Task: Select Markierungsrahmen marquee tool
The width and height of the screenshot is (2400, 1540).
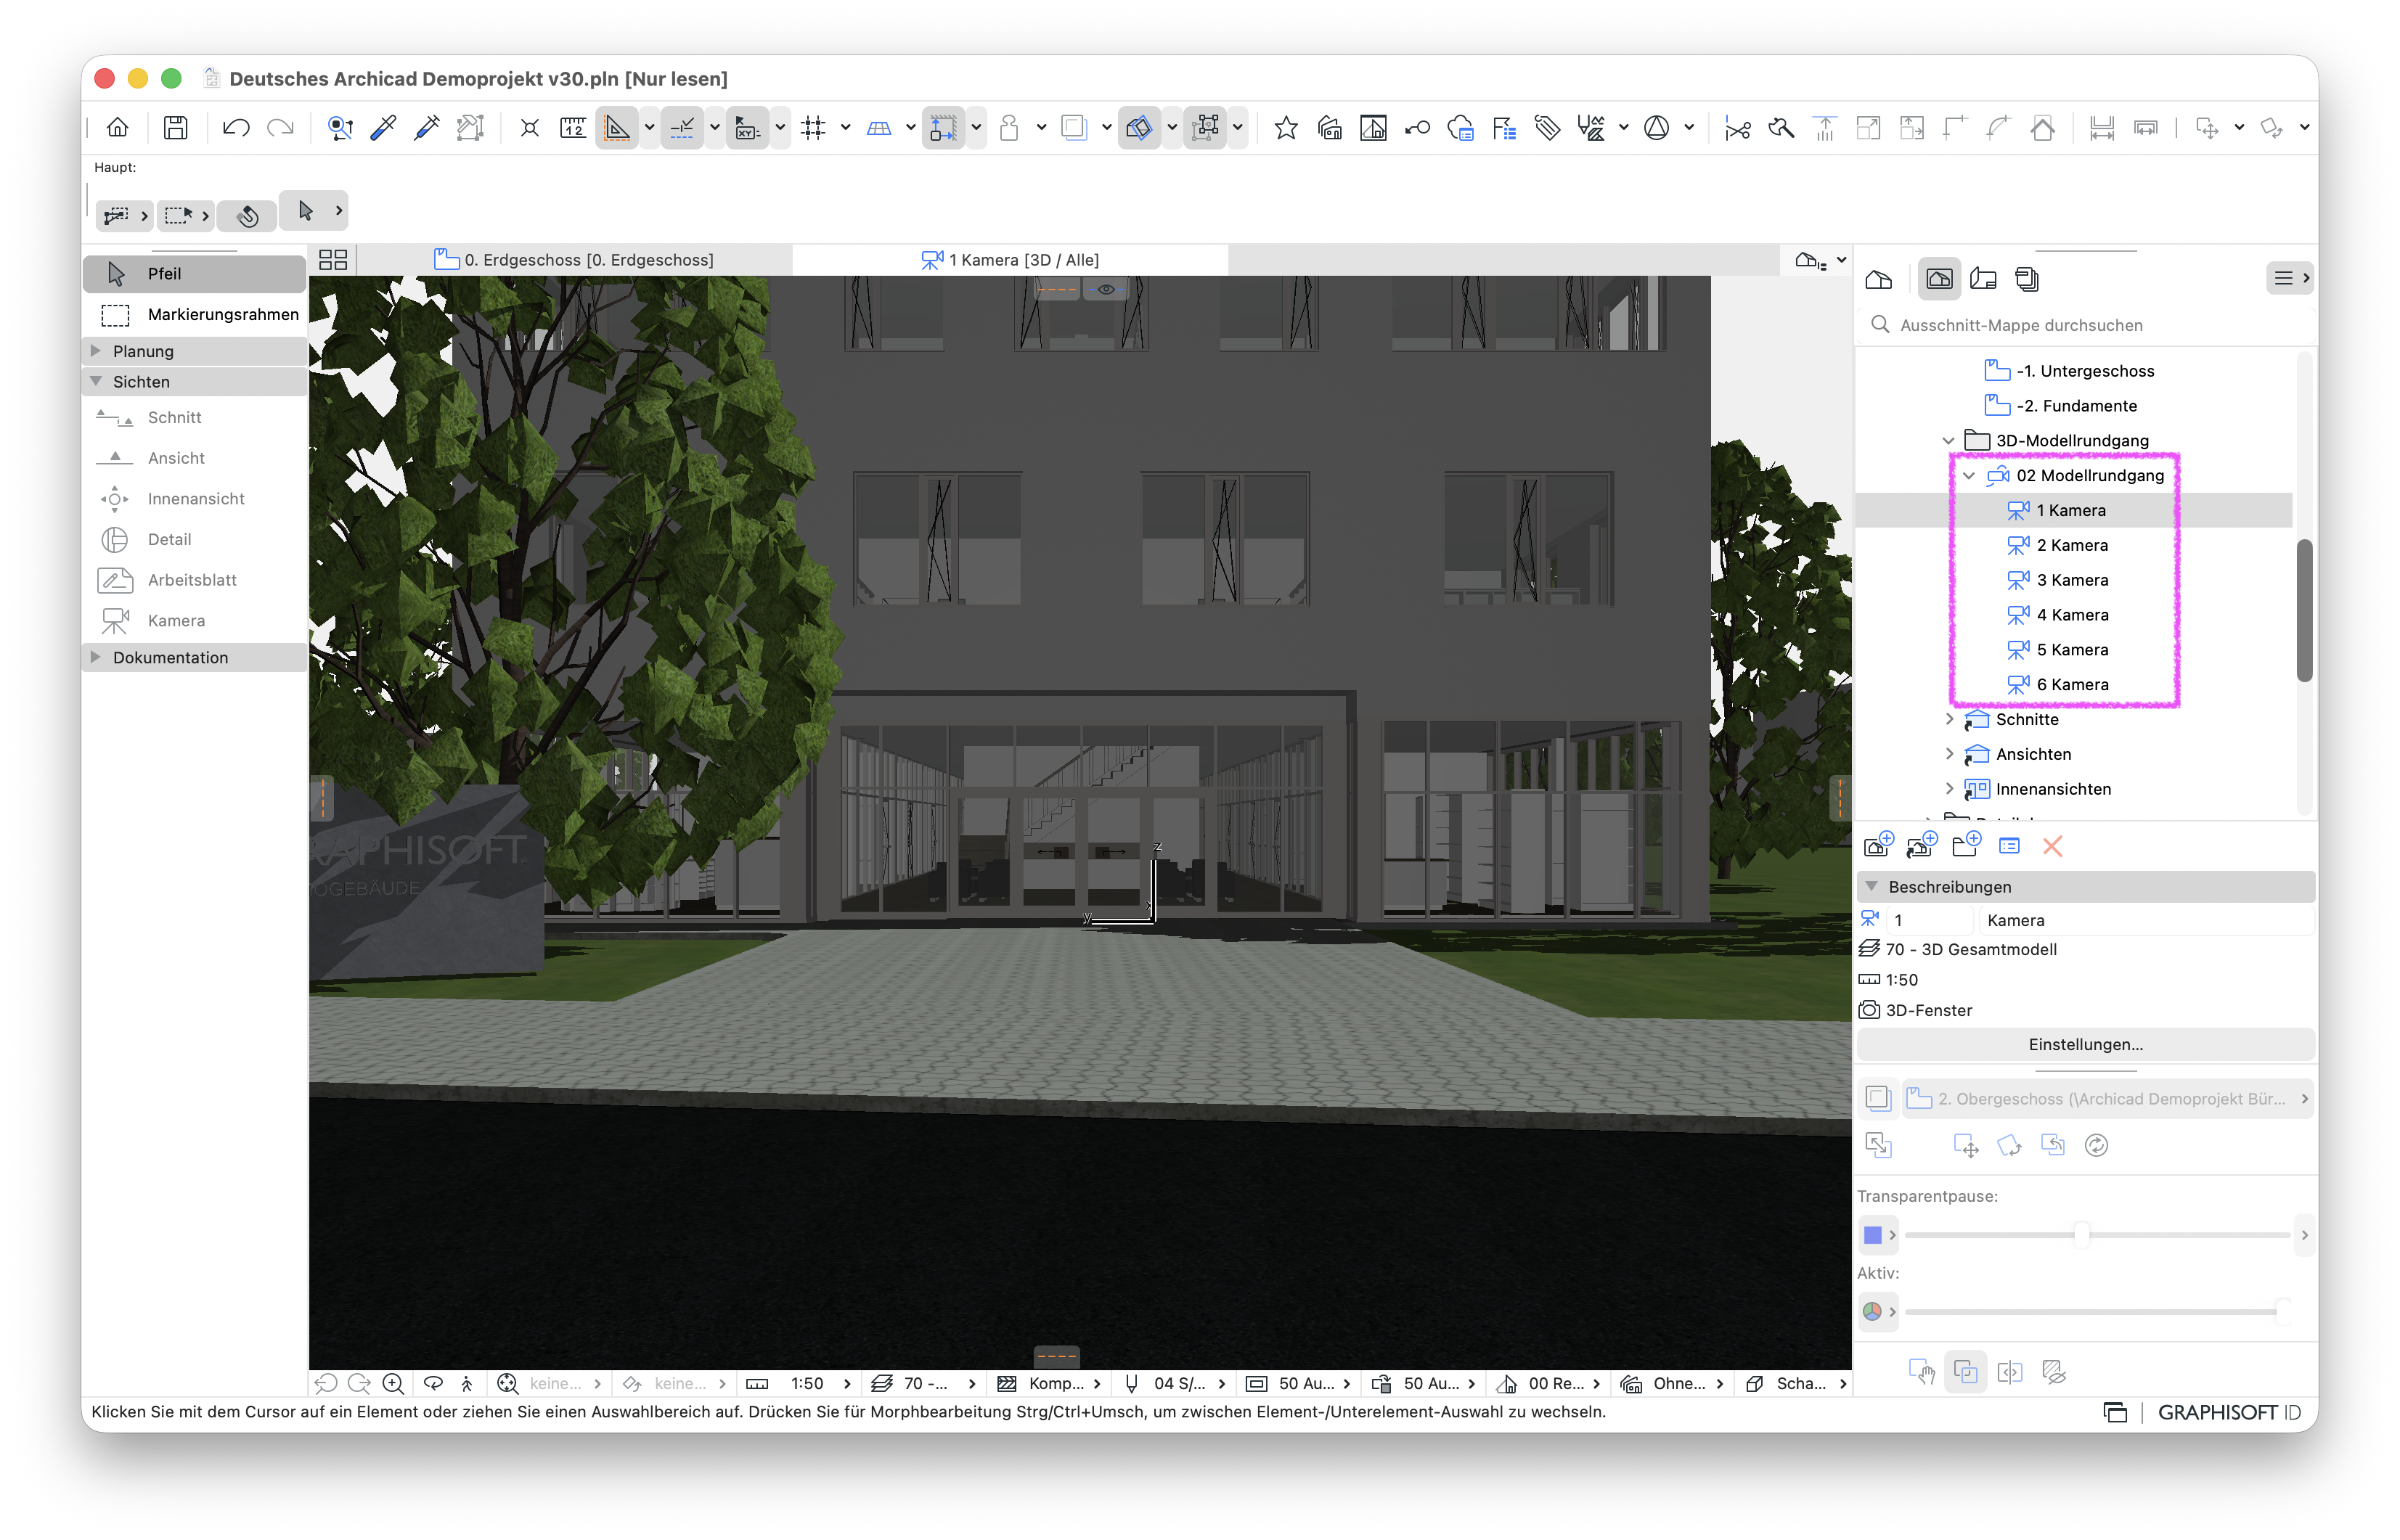Action: (x=195, y=315)
